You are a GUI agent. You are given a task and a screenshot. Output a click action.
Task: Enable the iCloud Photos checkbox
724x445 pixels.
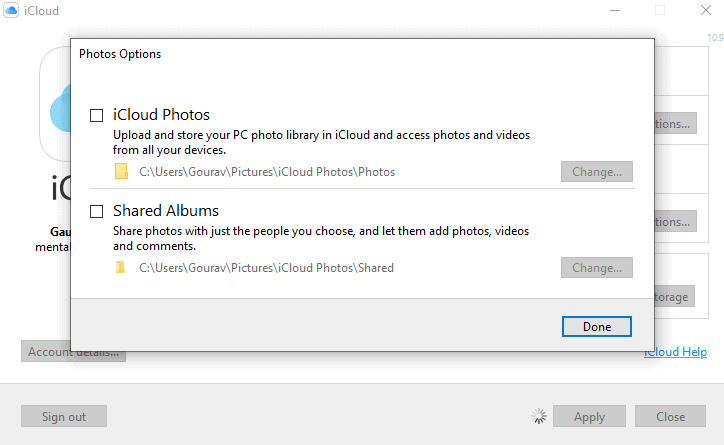(97, 115)
